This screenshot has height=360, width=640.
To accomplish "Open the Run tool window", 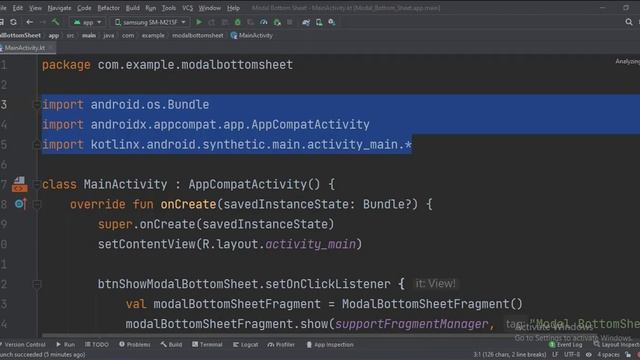I will point(65,344).
